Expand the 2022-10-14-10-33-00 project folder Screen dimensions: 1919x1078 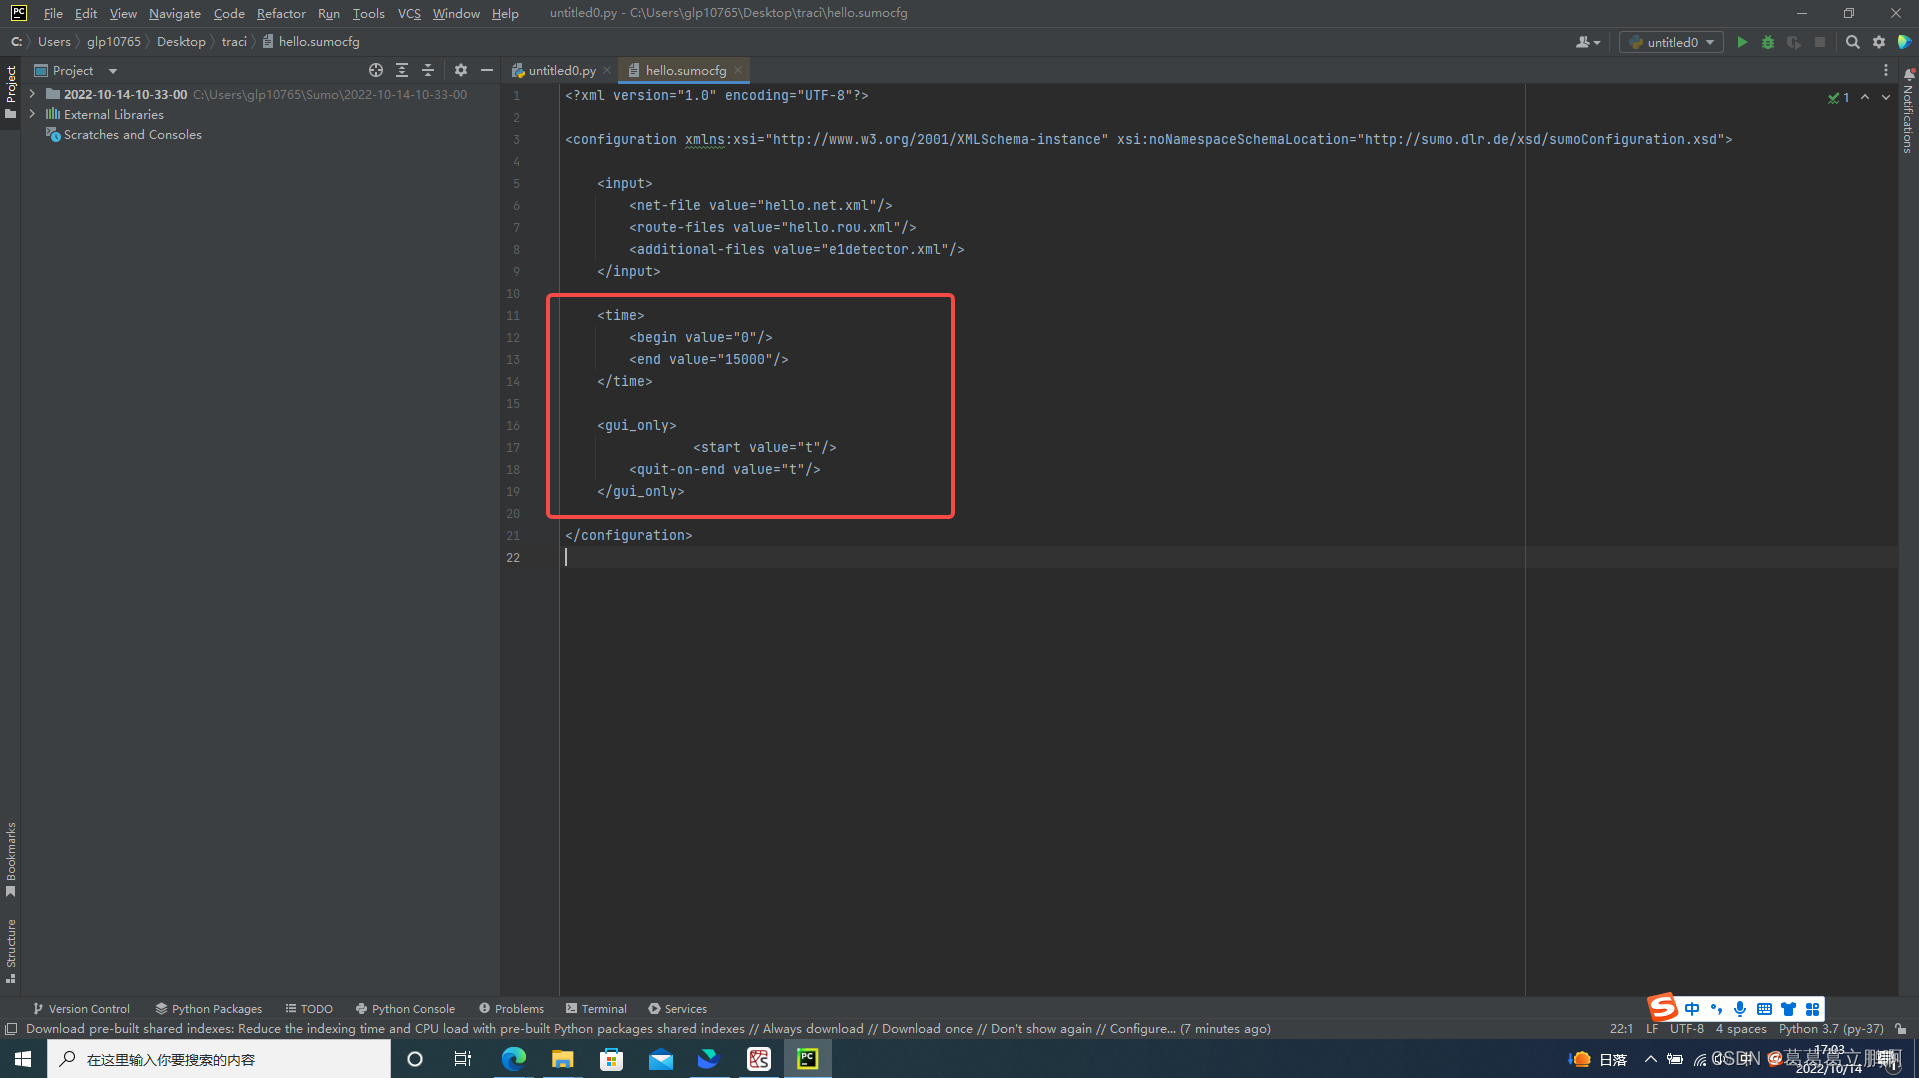(x=33, y=94)
